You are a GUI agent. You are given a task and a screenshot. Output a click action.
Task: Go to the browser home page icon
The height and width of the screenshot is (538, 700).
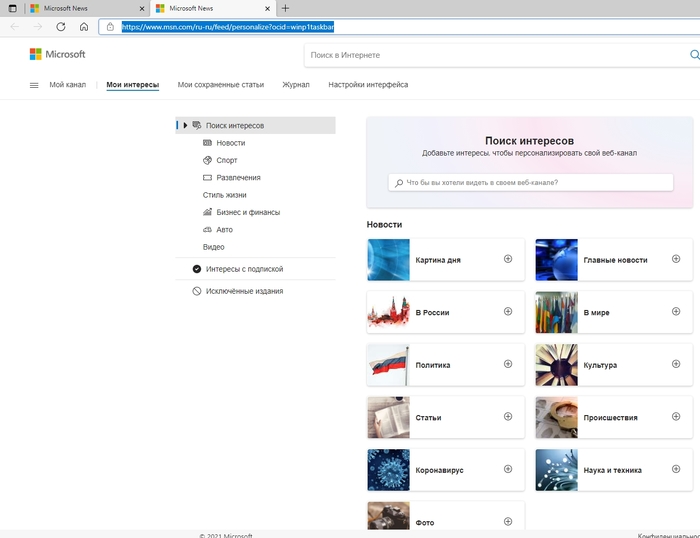click(84, 27)
